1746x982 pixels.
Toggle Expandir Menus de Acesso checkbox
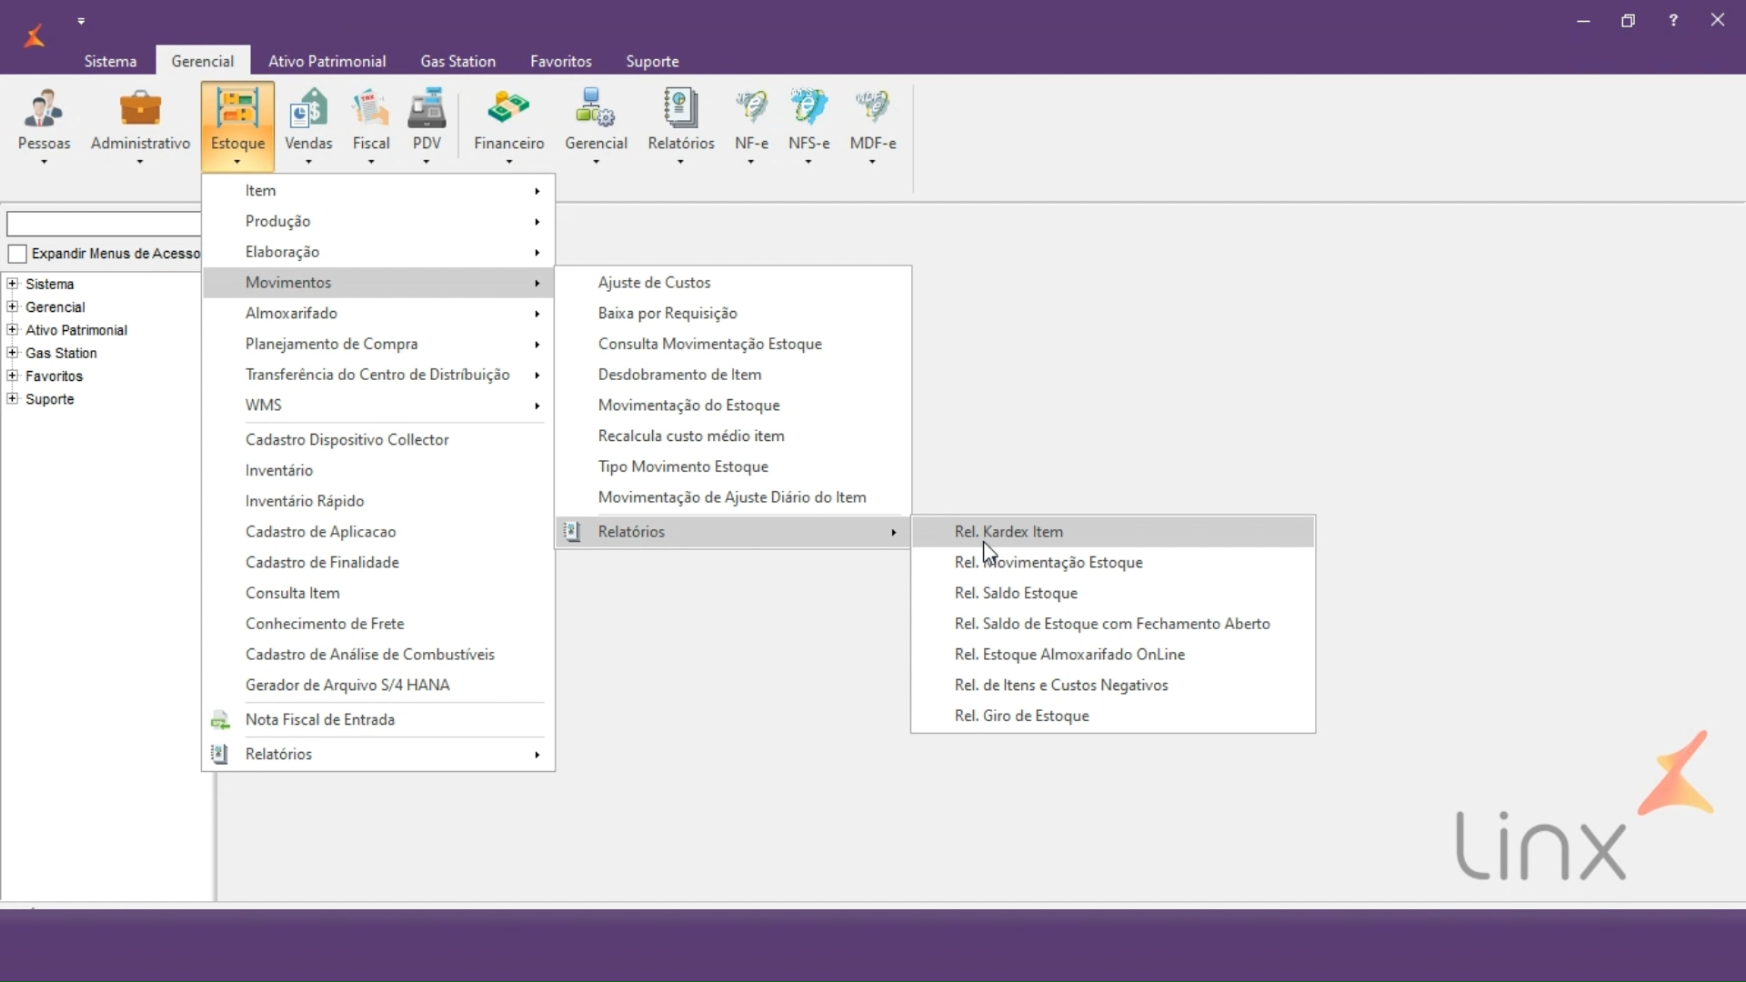[x=17, y=254]
